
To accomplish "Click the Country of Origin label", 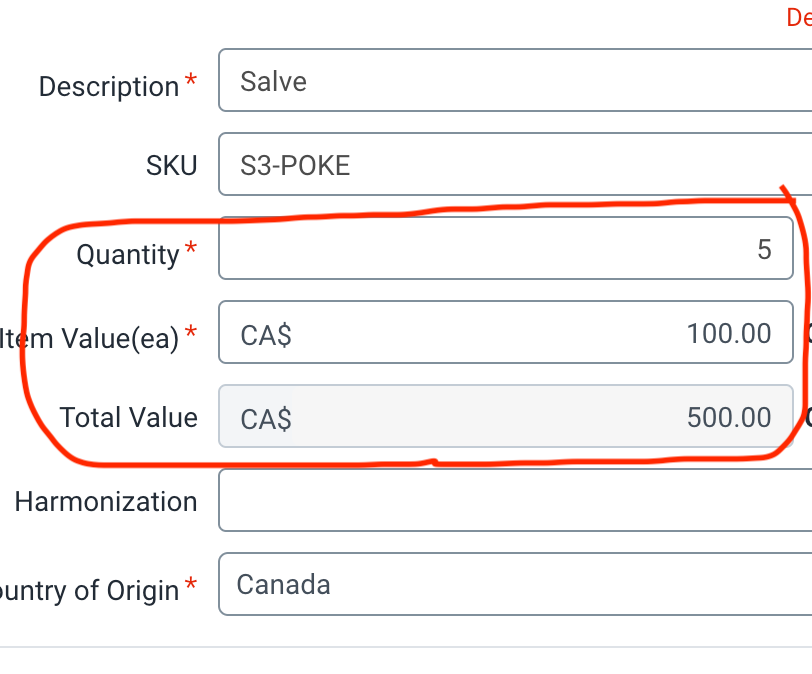I will (x=89, y=590).
